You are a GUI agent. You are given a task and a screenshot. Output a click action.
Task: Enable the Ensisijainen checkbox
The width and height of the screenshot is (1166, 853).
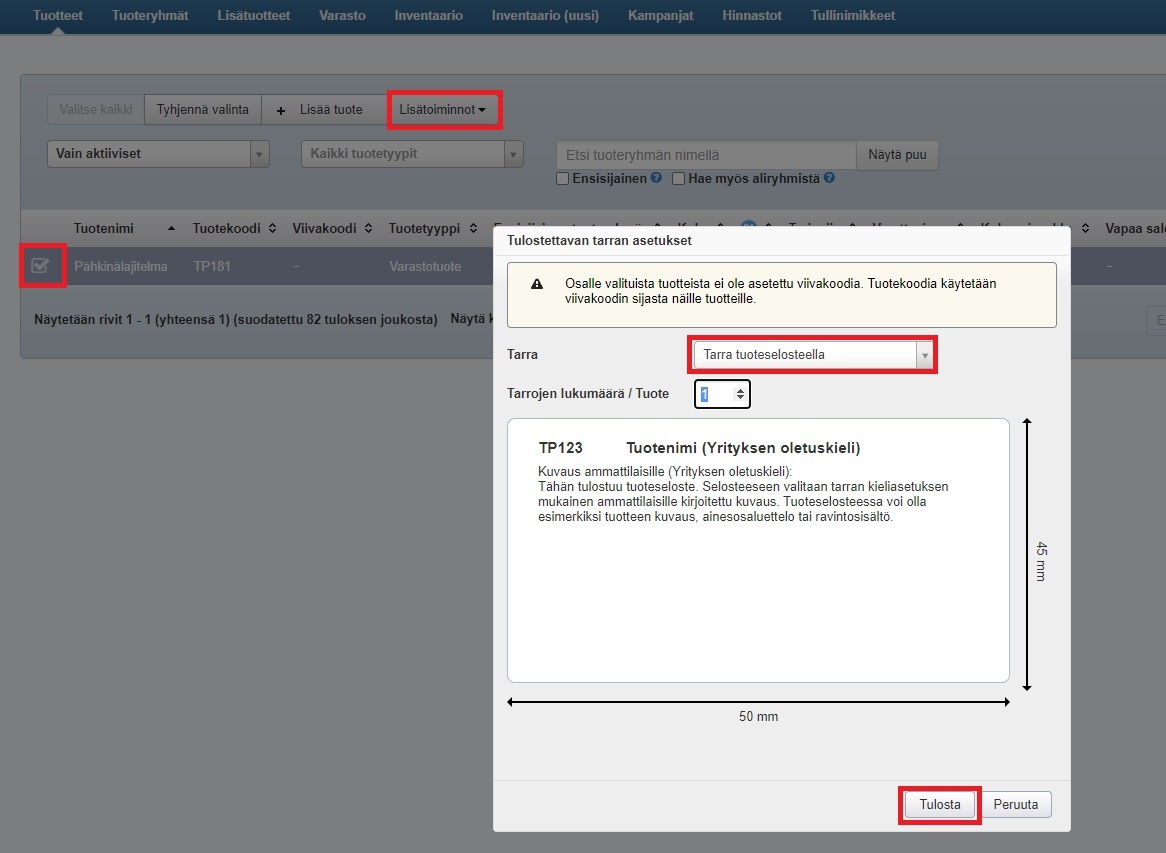[x=563, y=179]
